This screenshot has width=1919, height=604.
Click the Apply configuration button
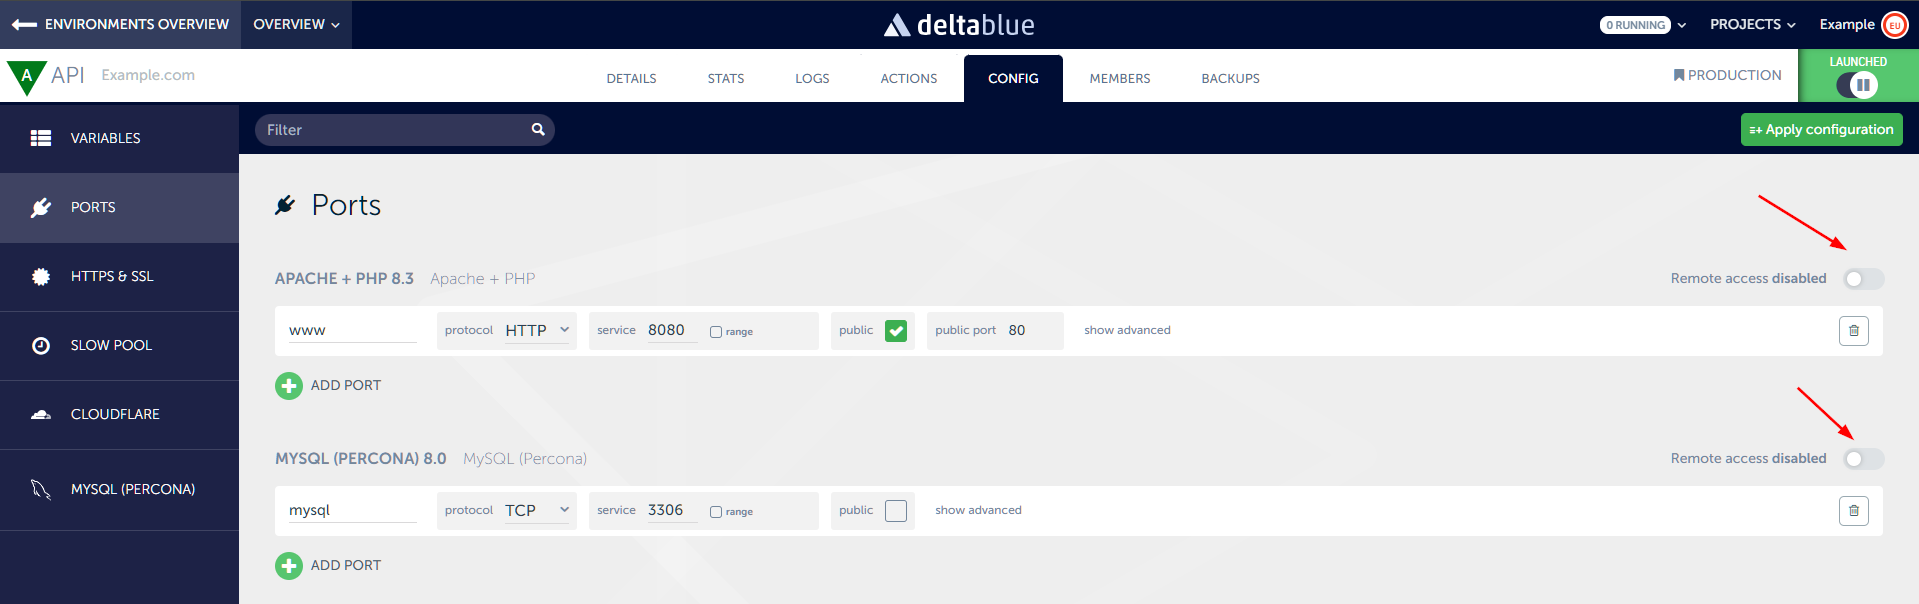pyautogui.click(x=1821, y=130)
